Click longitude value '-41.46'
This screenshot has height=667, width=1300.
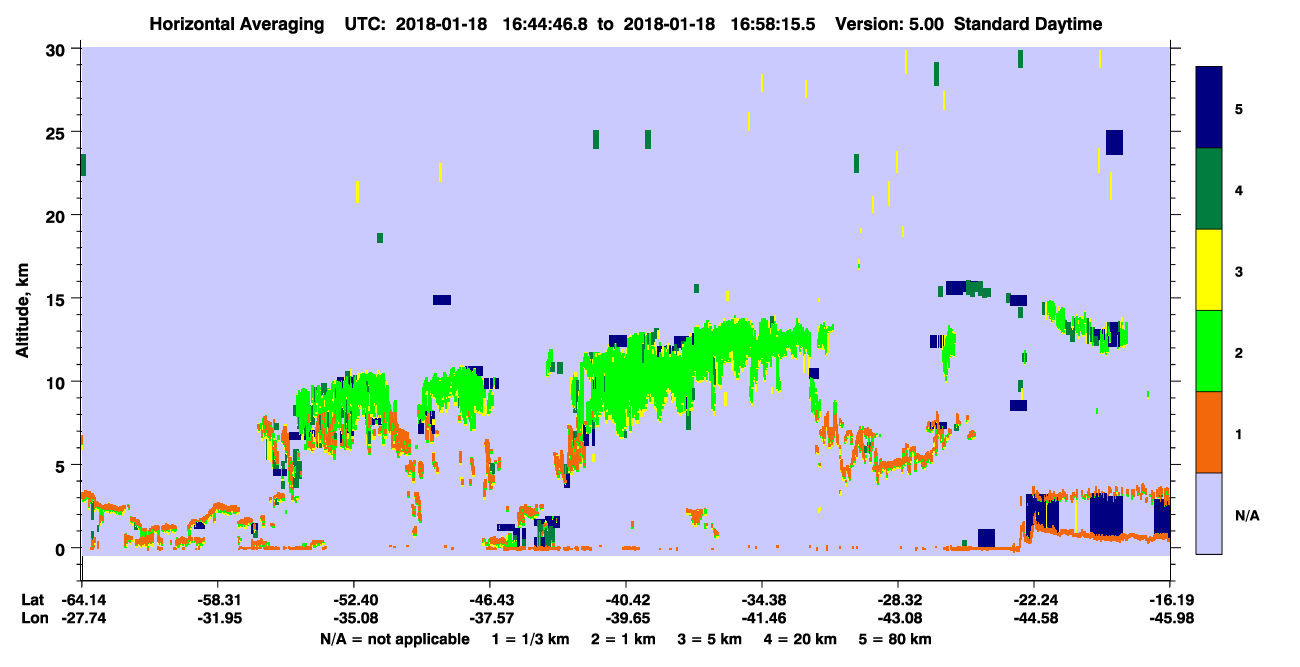click(762, 619)
